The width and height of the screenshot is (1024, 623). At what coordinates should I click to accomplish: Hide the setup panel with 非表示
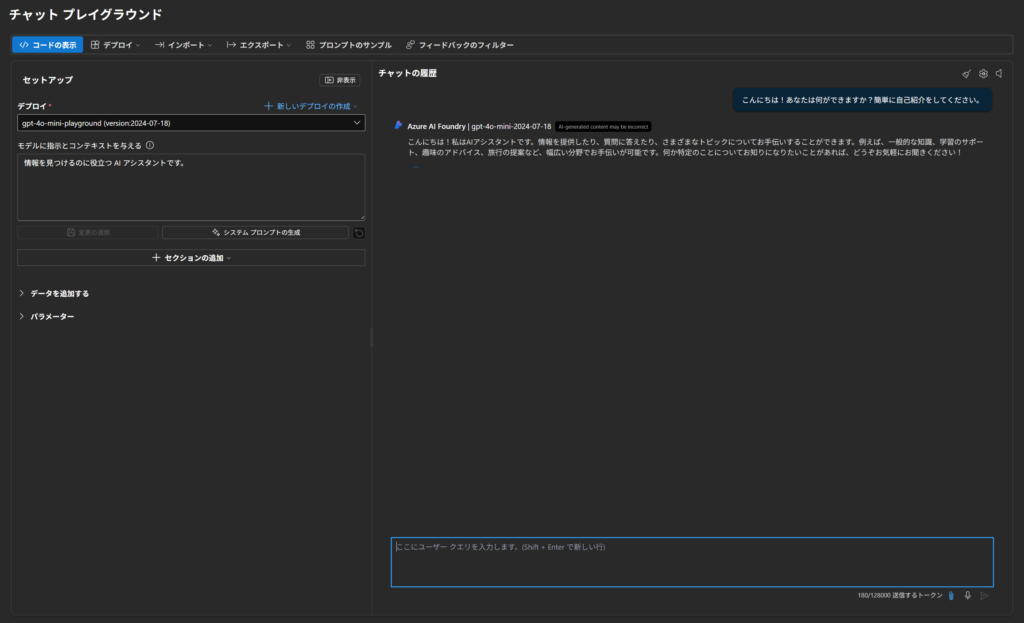click(x=340, y=80)
